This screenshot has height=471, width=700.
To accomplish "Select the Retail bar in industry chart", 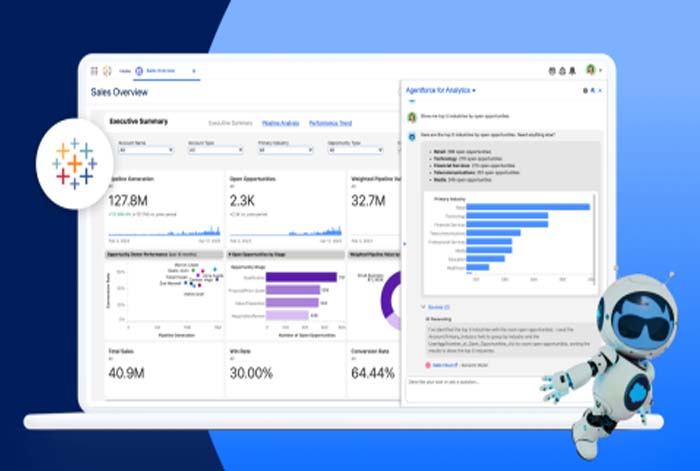I will pos(528,207).
